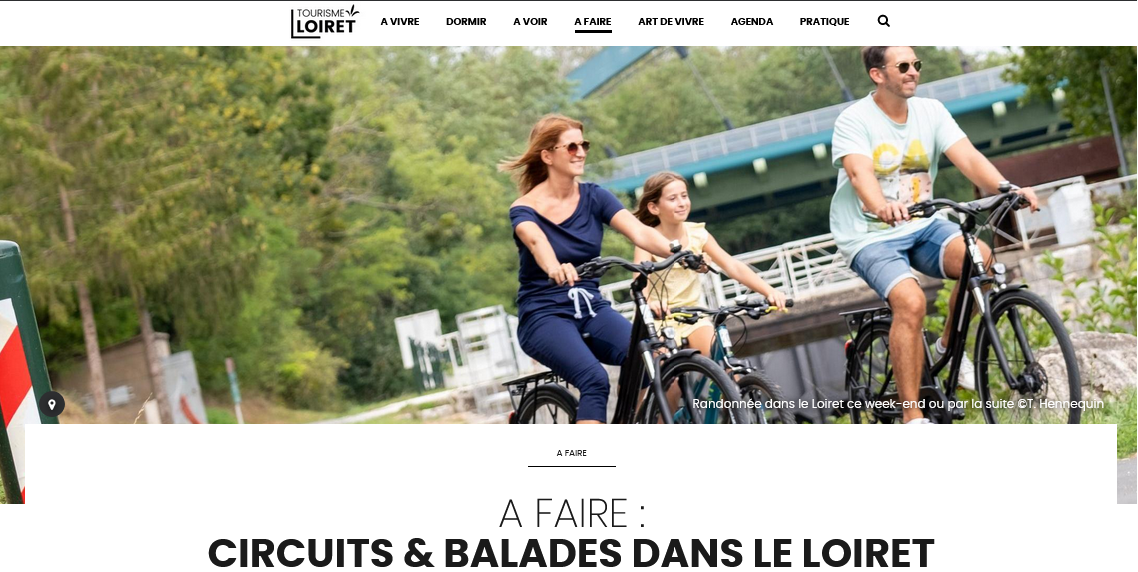Click the map location pin icon

(52, 404)
